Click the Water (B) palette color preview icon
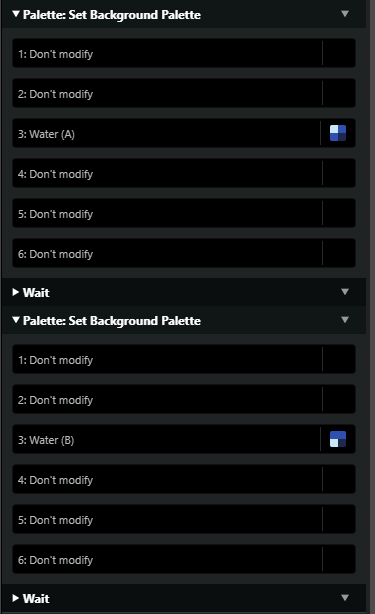The width and height of the screenshot is (375, 614). 337,439
